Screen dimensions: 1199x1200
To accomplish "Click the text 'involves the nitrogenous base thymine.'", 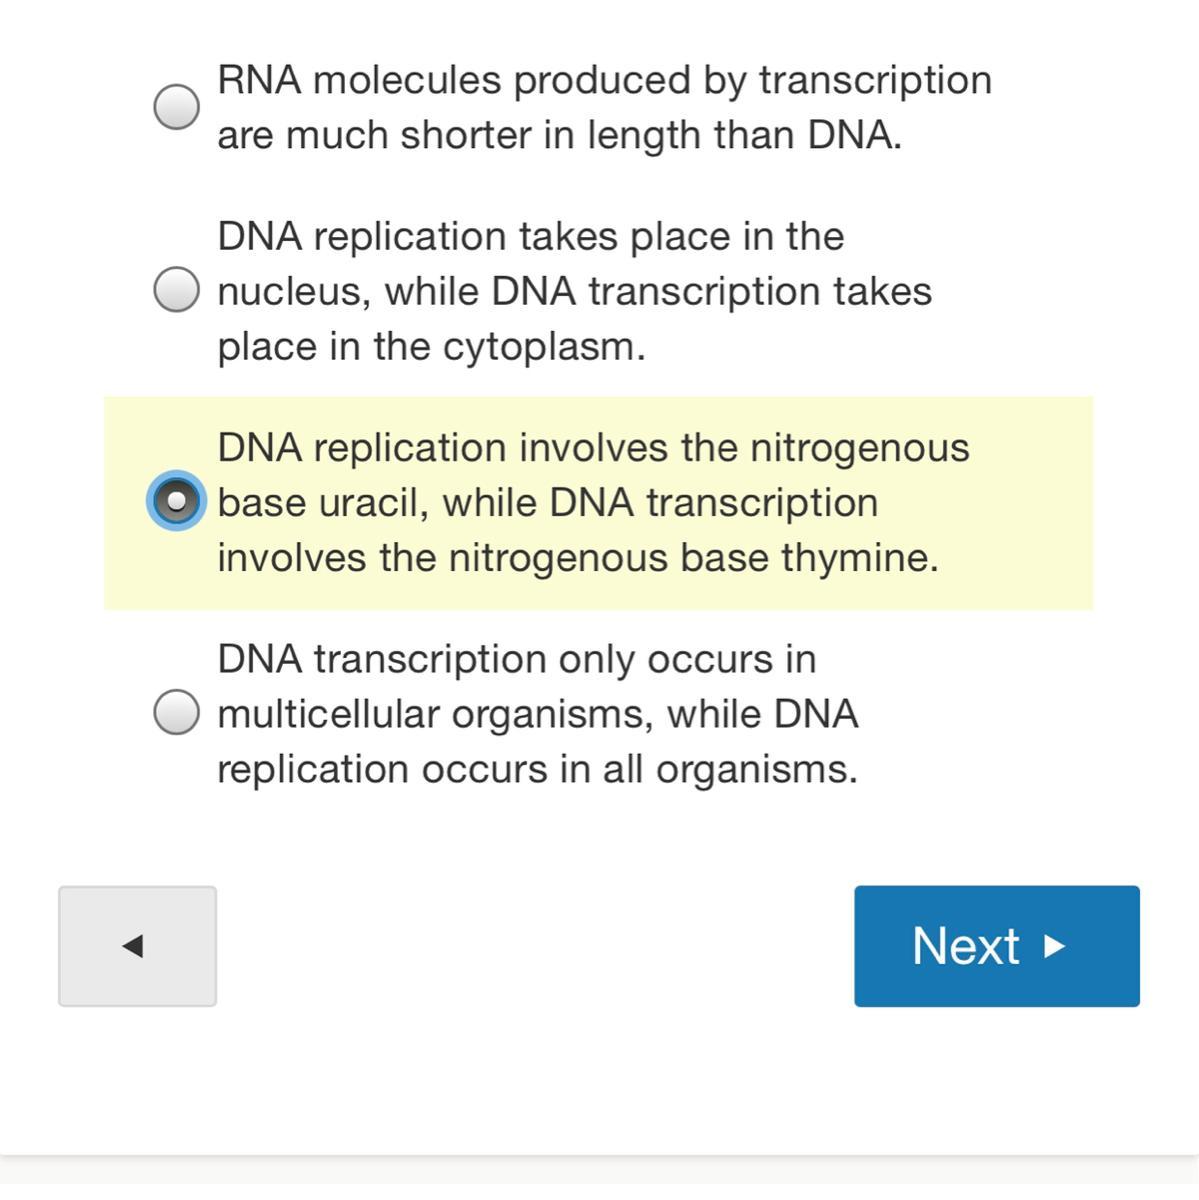I will 578,558.
